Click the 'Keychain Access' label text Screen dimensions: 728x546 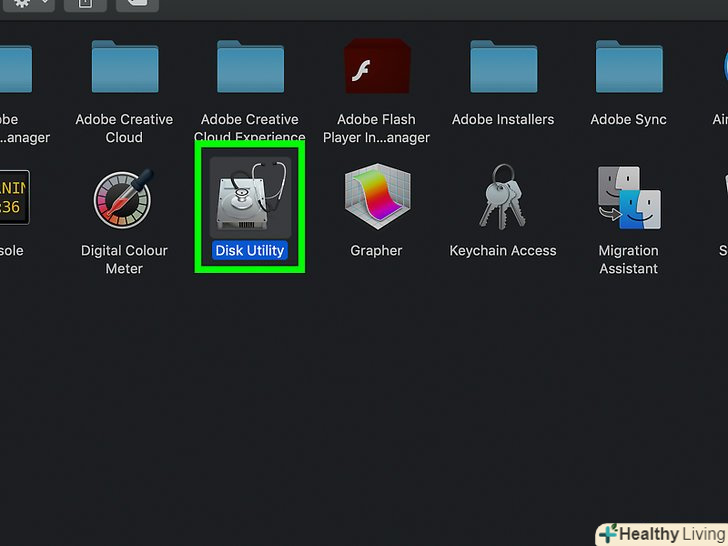pyautogui.click(x=503, y=251)
